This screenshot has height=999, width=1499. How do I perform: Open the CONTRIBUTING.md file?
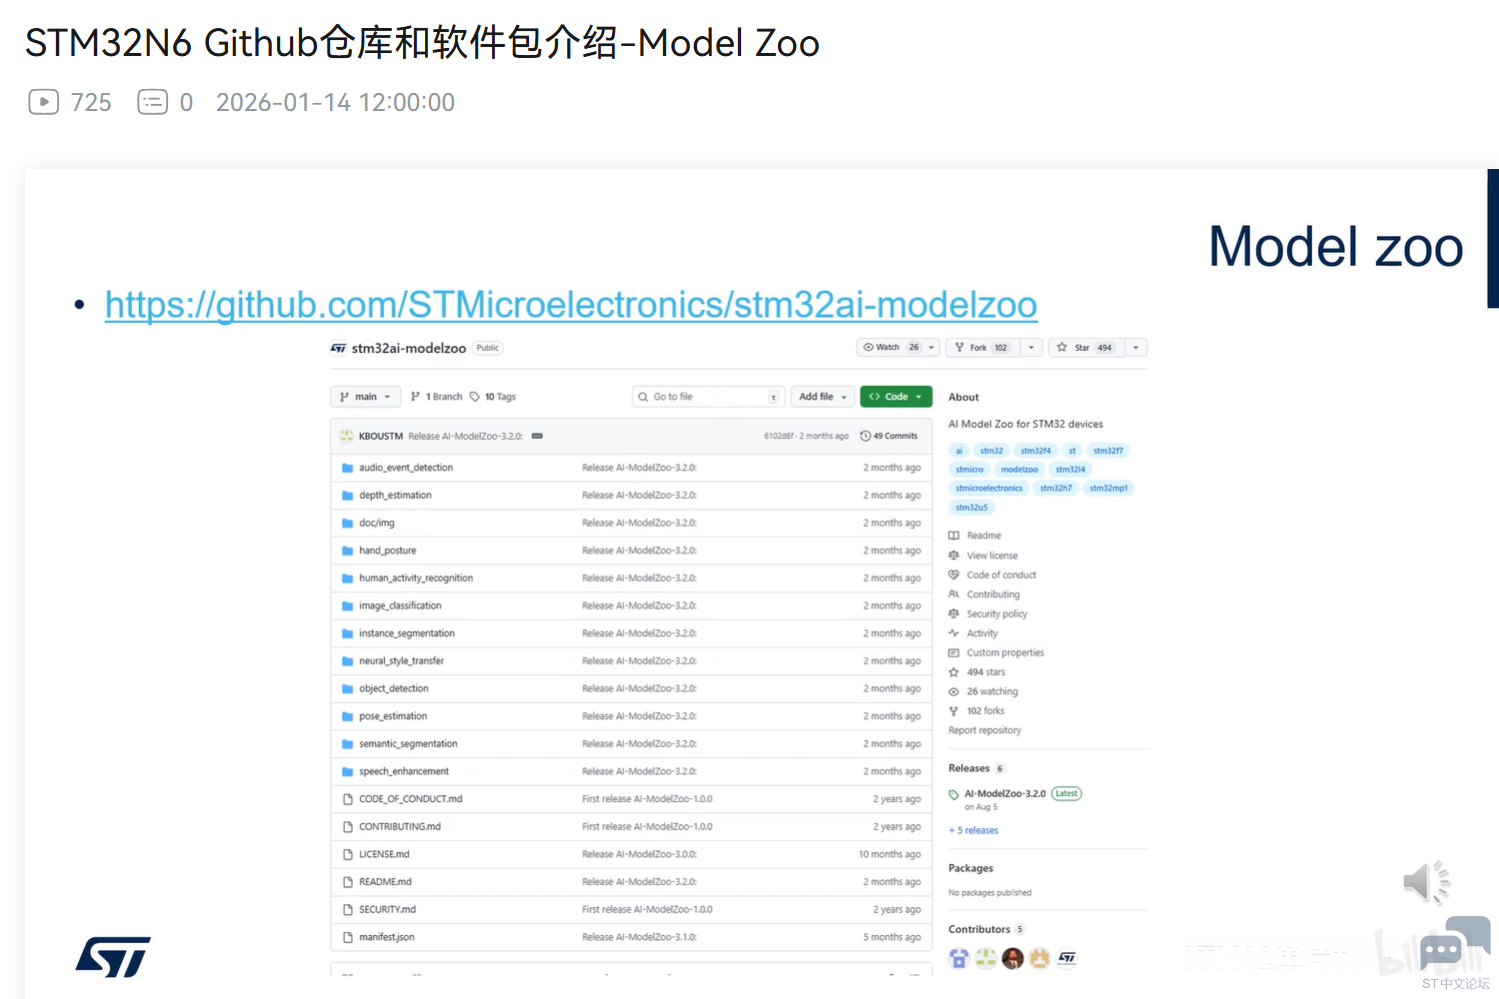tap(400, 827)
